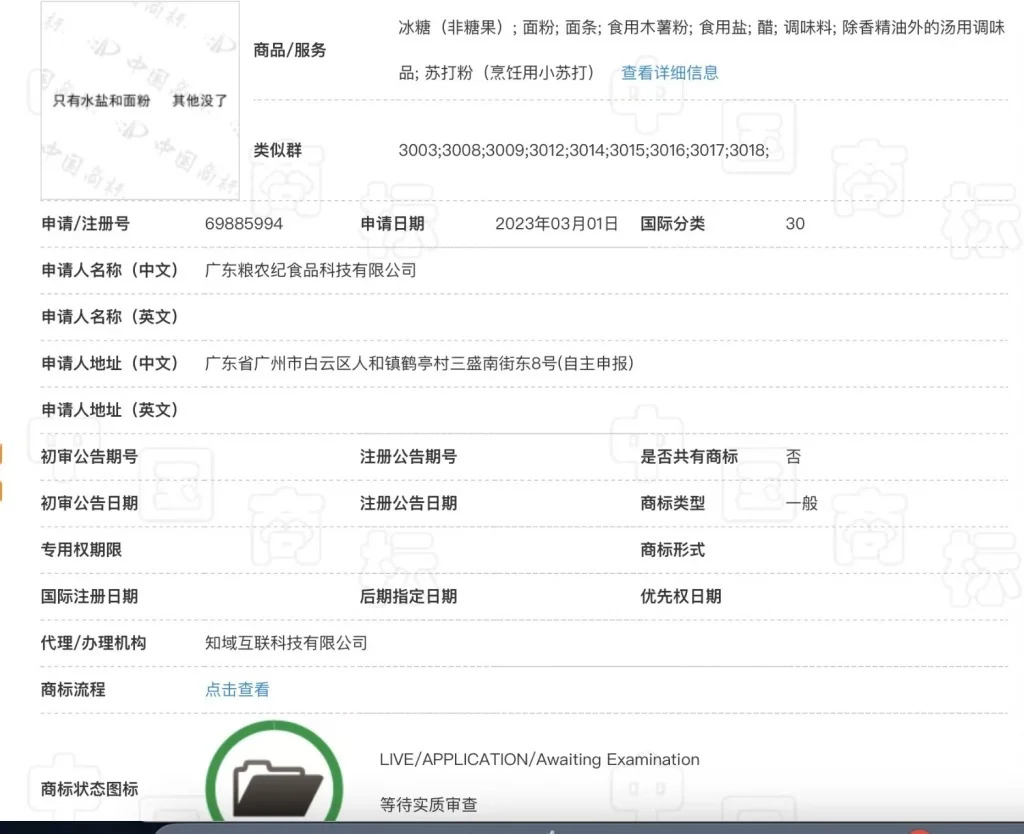Select the 国际分类 value 30
Viewport: 1024px width, 834px height.
click(794, 224)
